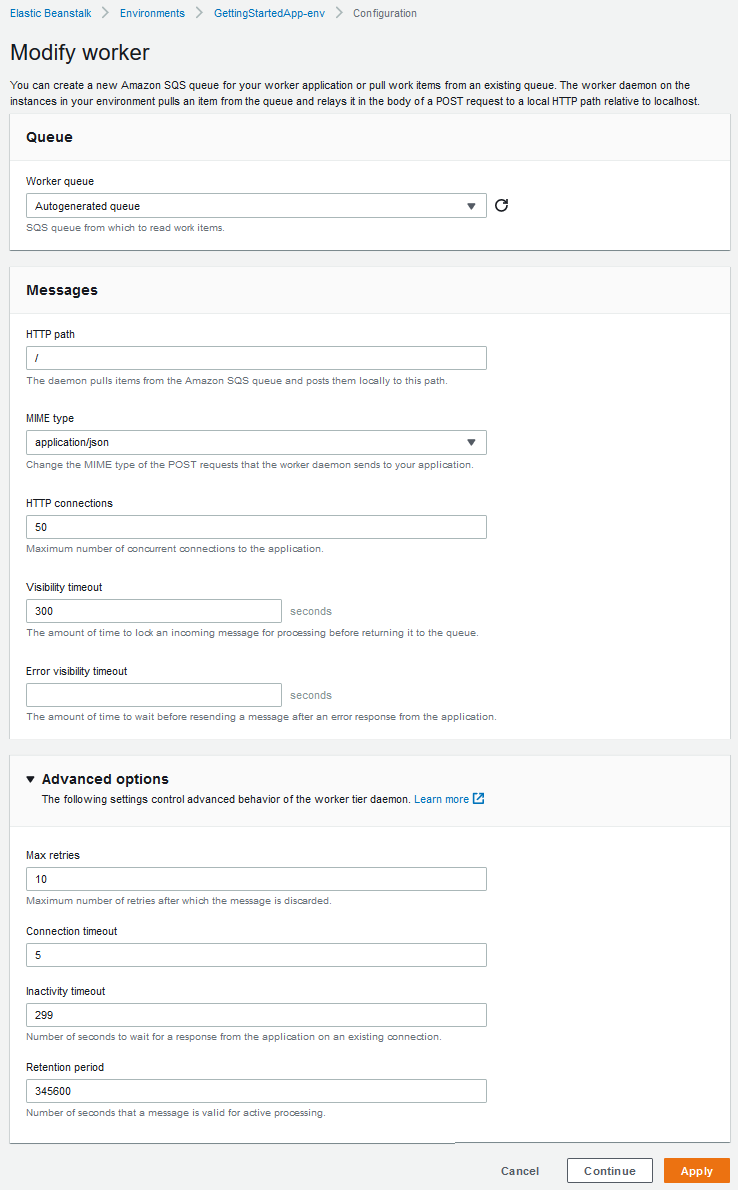Select the HTTP connections field

click(256, 526)
